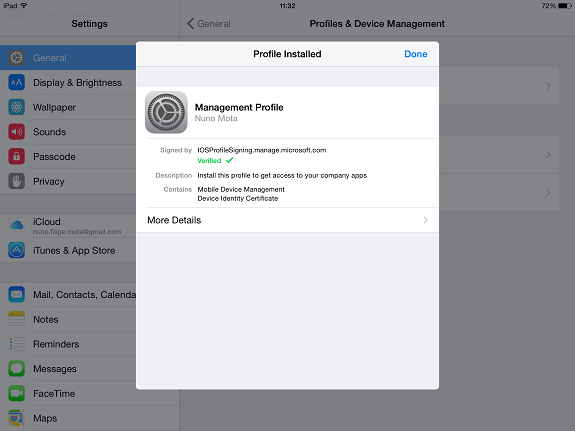Open the FaceTime camera icon
Screen dimensions: 575x431
[x=17, y=393]
